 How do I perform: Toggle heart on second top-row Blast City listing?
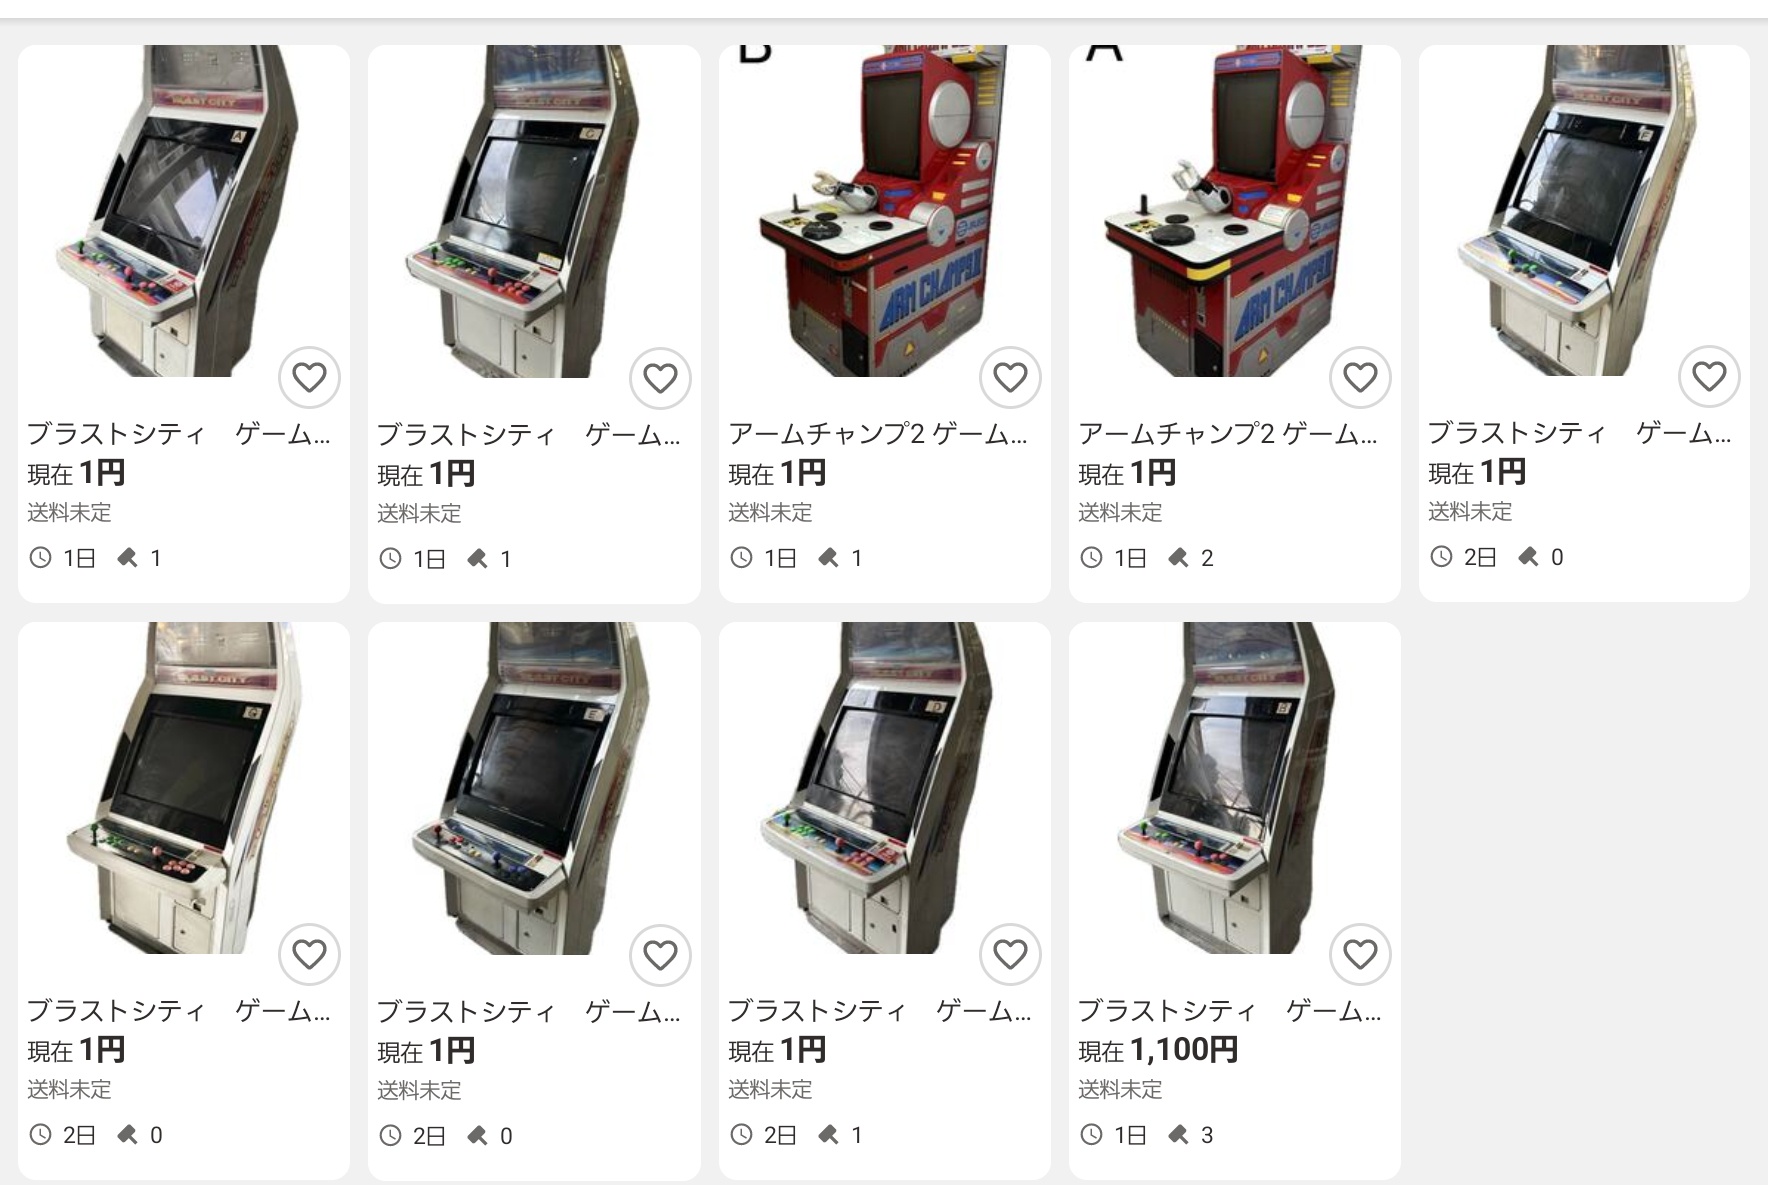tap(660, 378)
